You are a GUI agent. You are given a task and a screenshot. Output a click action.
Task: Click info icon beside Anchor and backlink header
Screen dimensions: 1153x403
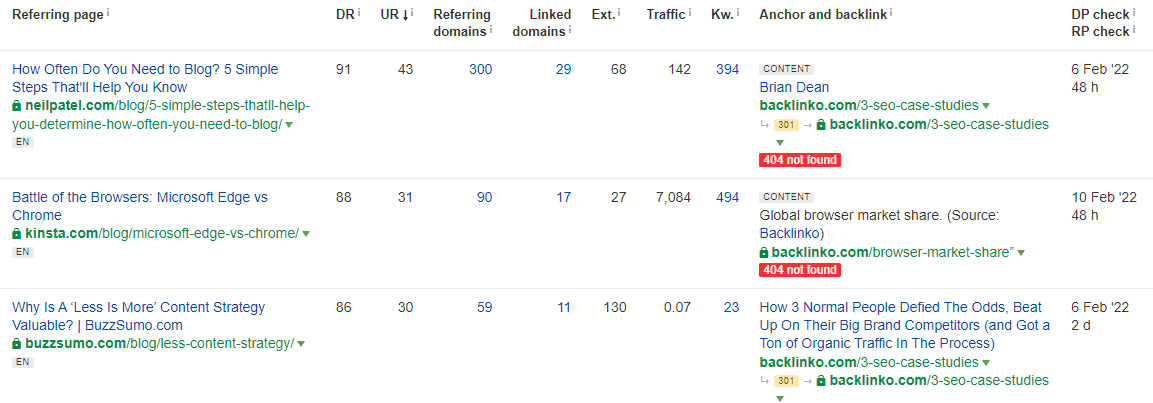[x=891, y=12]
